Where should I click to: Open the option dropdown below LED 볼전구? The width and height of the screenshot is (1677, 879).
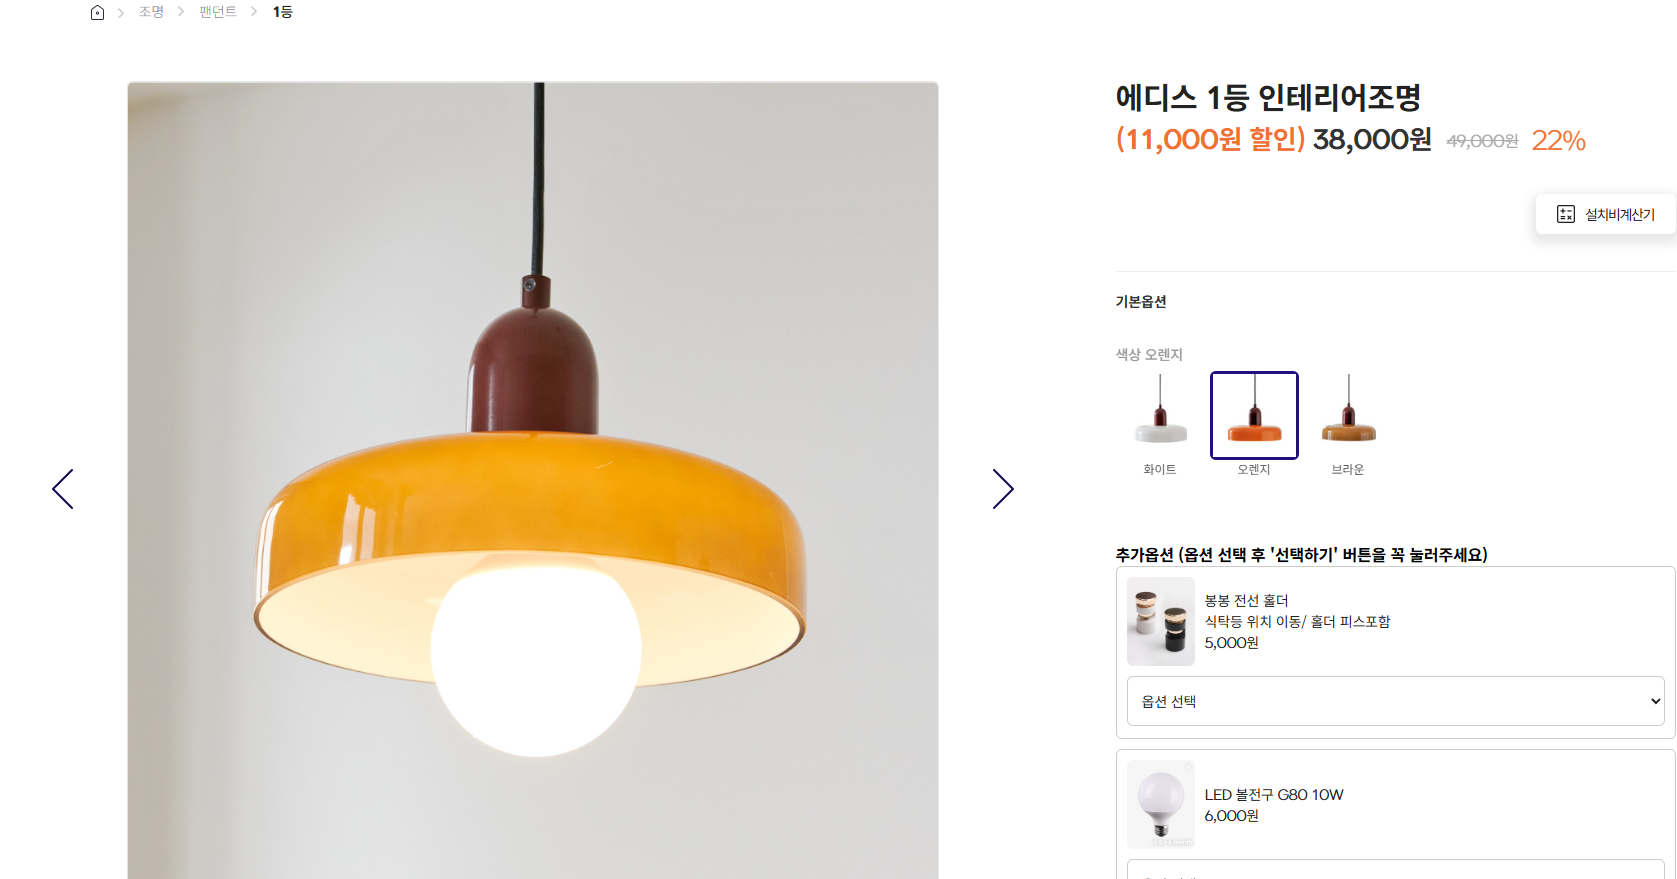pos(1395,869)
